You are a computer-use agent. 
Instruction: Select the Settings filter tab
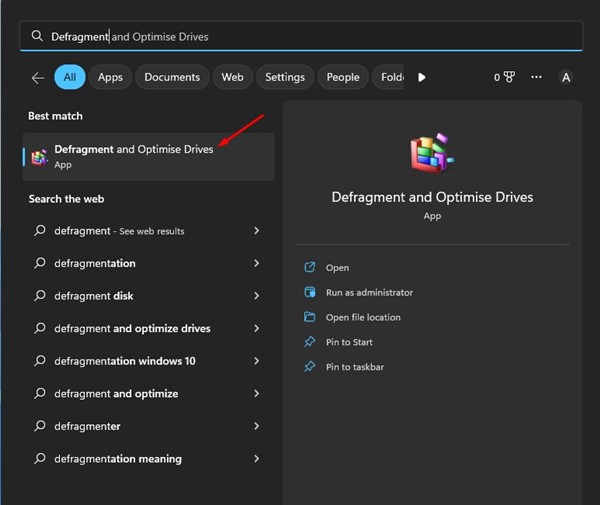[x=285, y=77]
